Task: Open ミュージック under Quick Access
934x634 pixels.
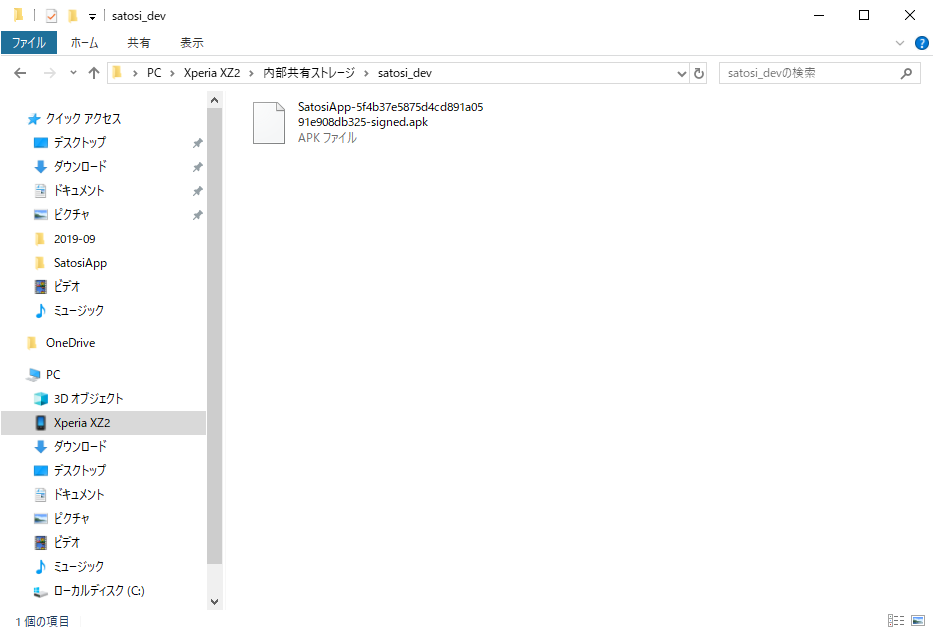Action: click(78, 310)
